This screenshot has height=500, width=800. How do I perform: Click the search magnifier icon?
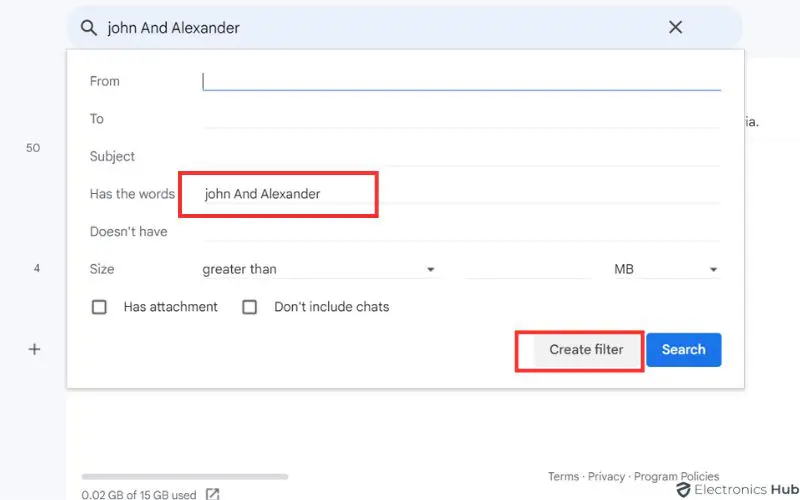[x=88, y=28]
